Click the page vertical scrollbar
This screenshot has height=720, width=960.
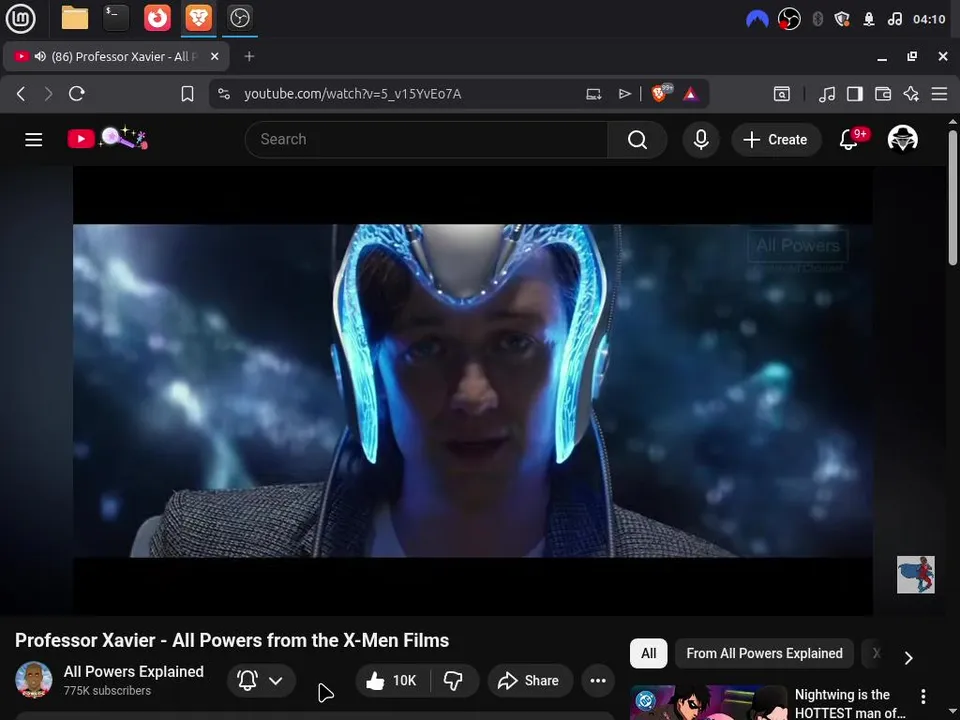(x=953, y=196)
